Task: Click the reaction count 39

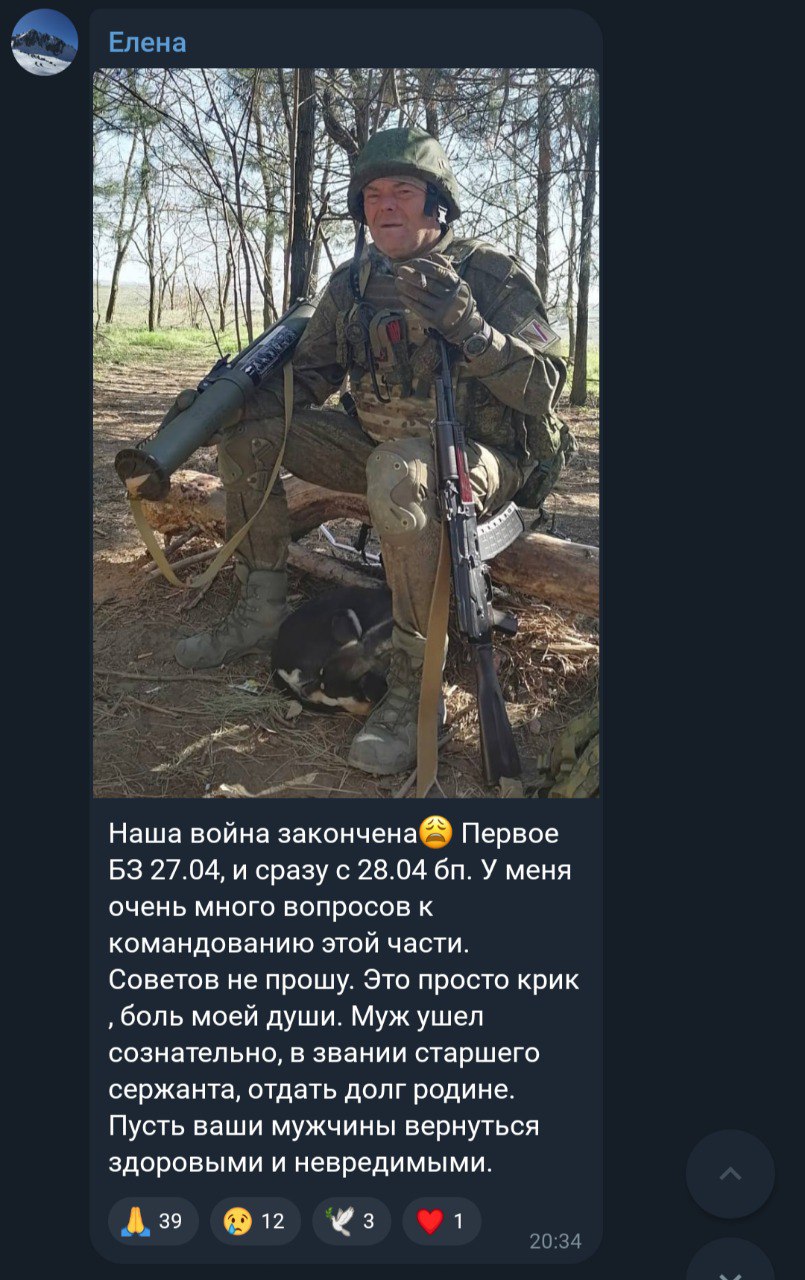Action: click(x=170, y=1221)
